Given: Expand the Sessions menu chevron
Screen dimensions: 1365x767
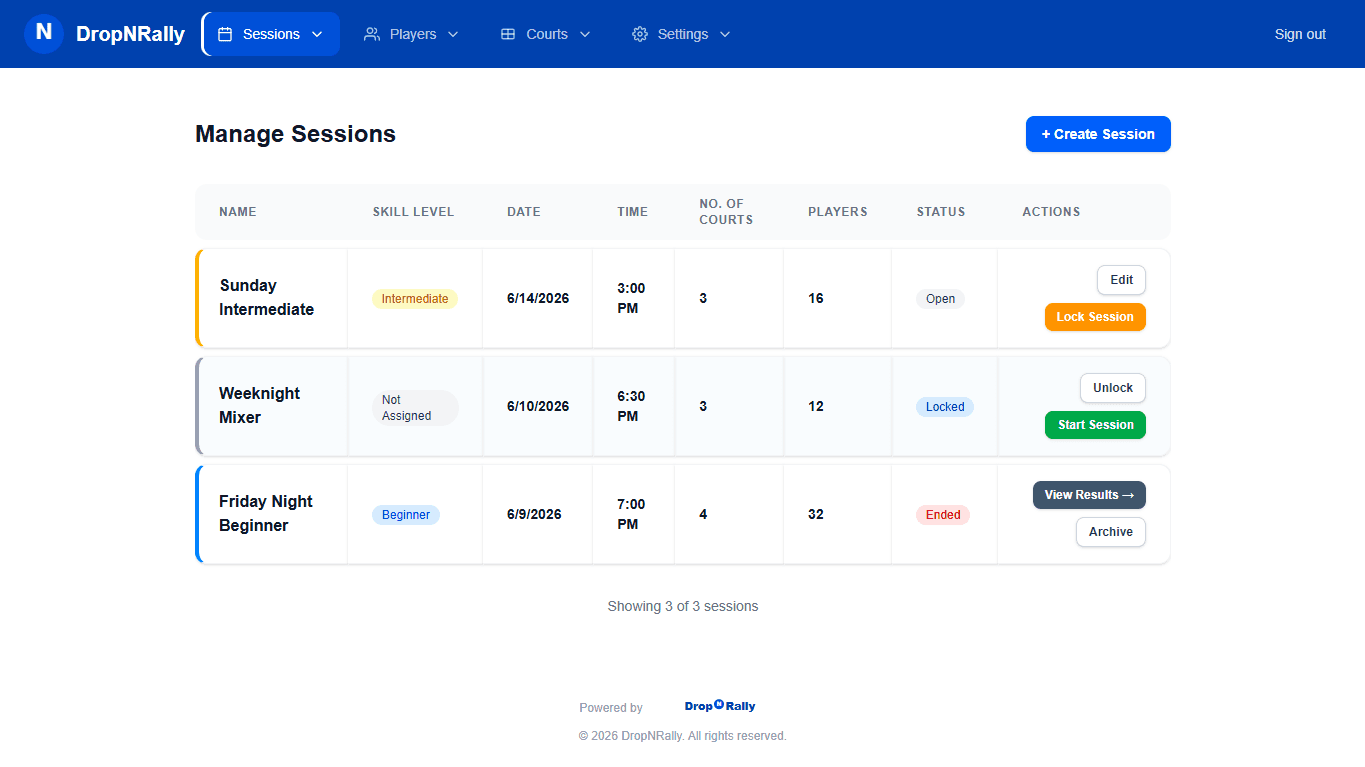Looking at the screenshot, I should [317, 34].
